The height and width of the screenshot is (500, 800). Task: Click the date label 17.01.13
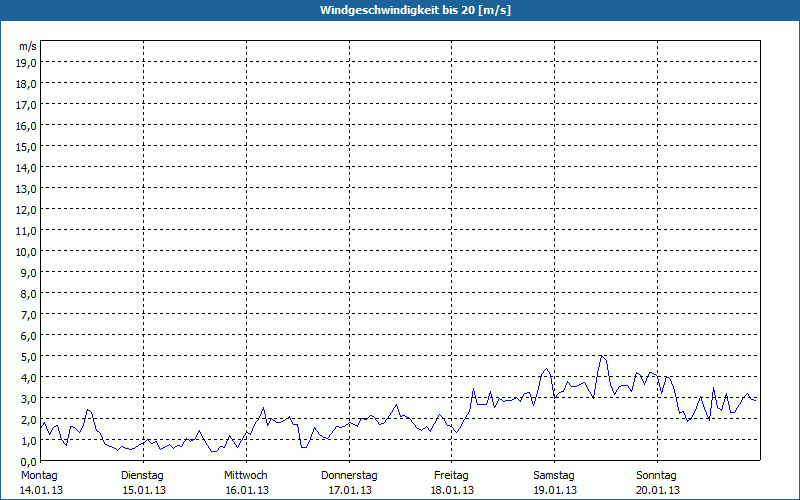[350, 490]
